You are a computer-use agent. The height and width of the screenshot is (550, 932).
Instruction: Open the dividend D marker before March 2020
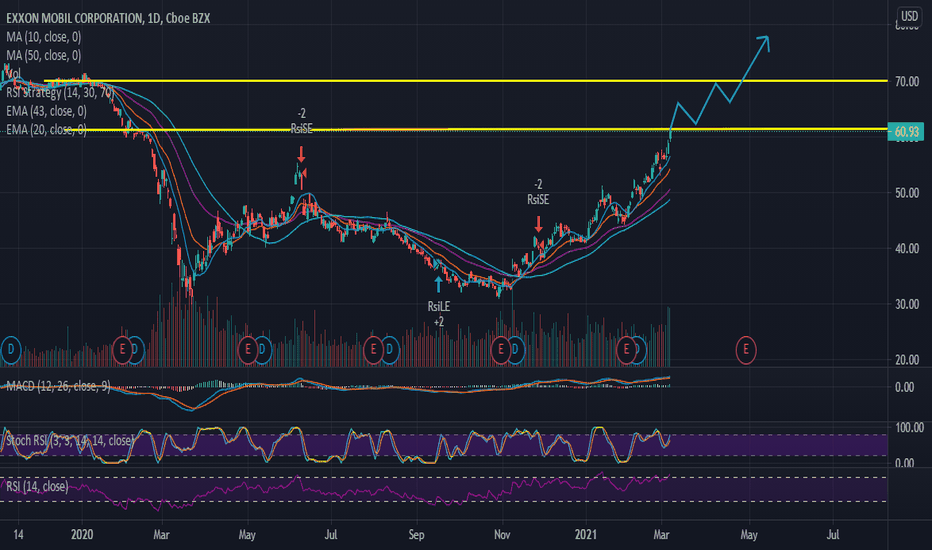pyautogui.click(x=137, y=350)
